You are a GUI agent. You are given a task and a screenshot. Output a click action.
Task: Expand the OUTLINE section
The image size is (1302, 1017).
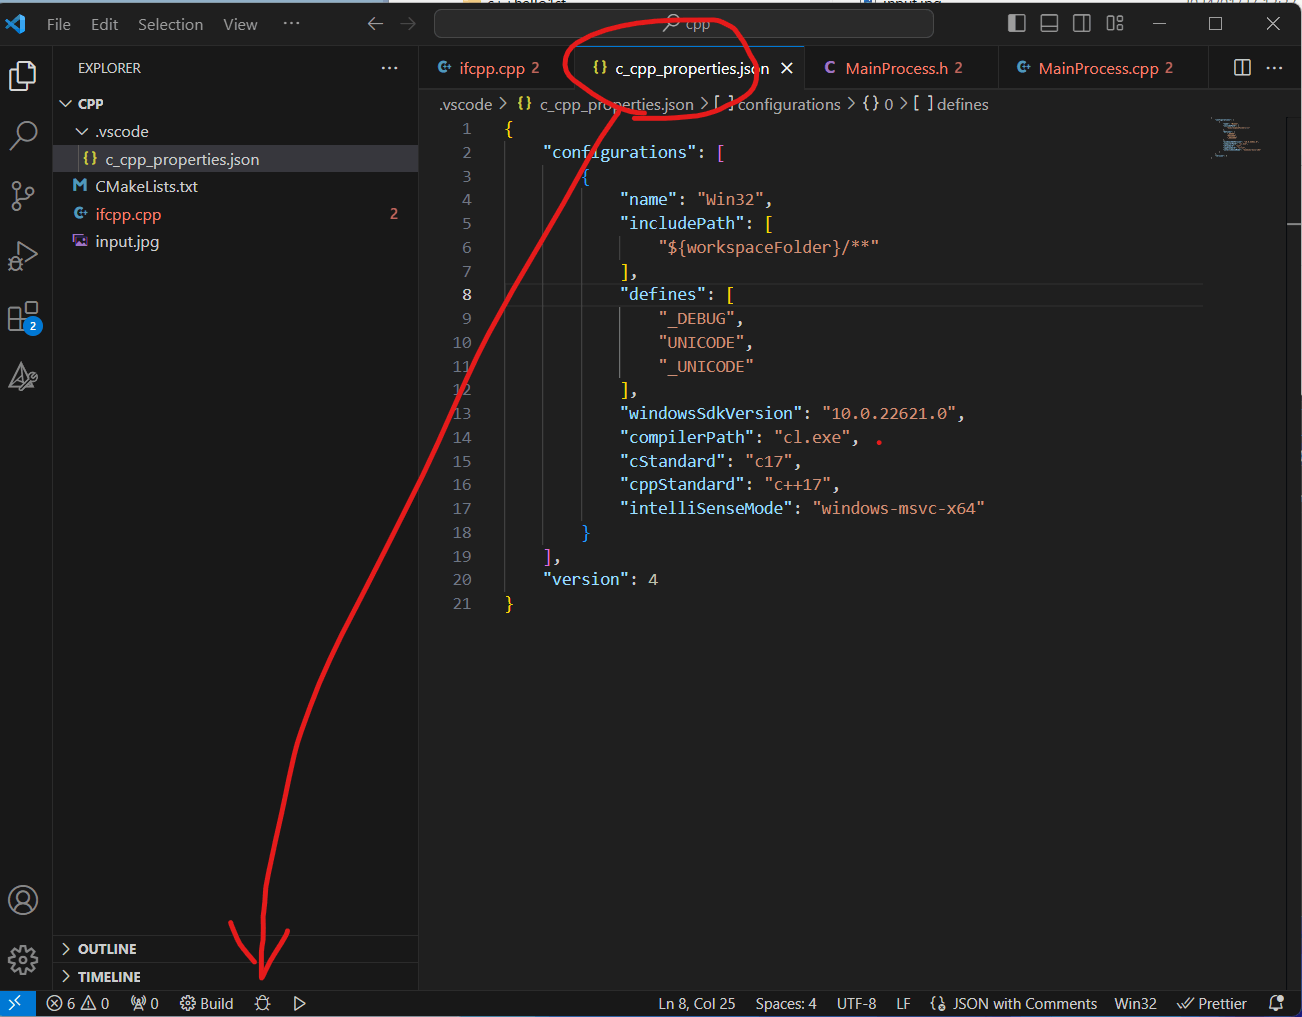click(x=235, y=949)
